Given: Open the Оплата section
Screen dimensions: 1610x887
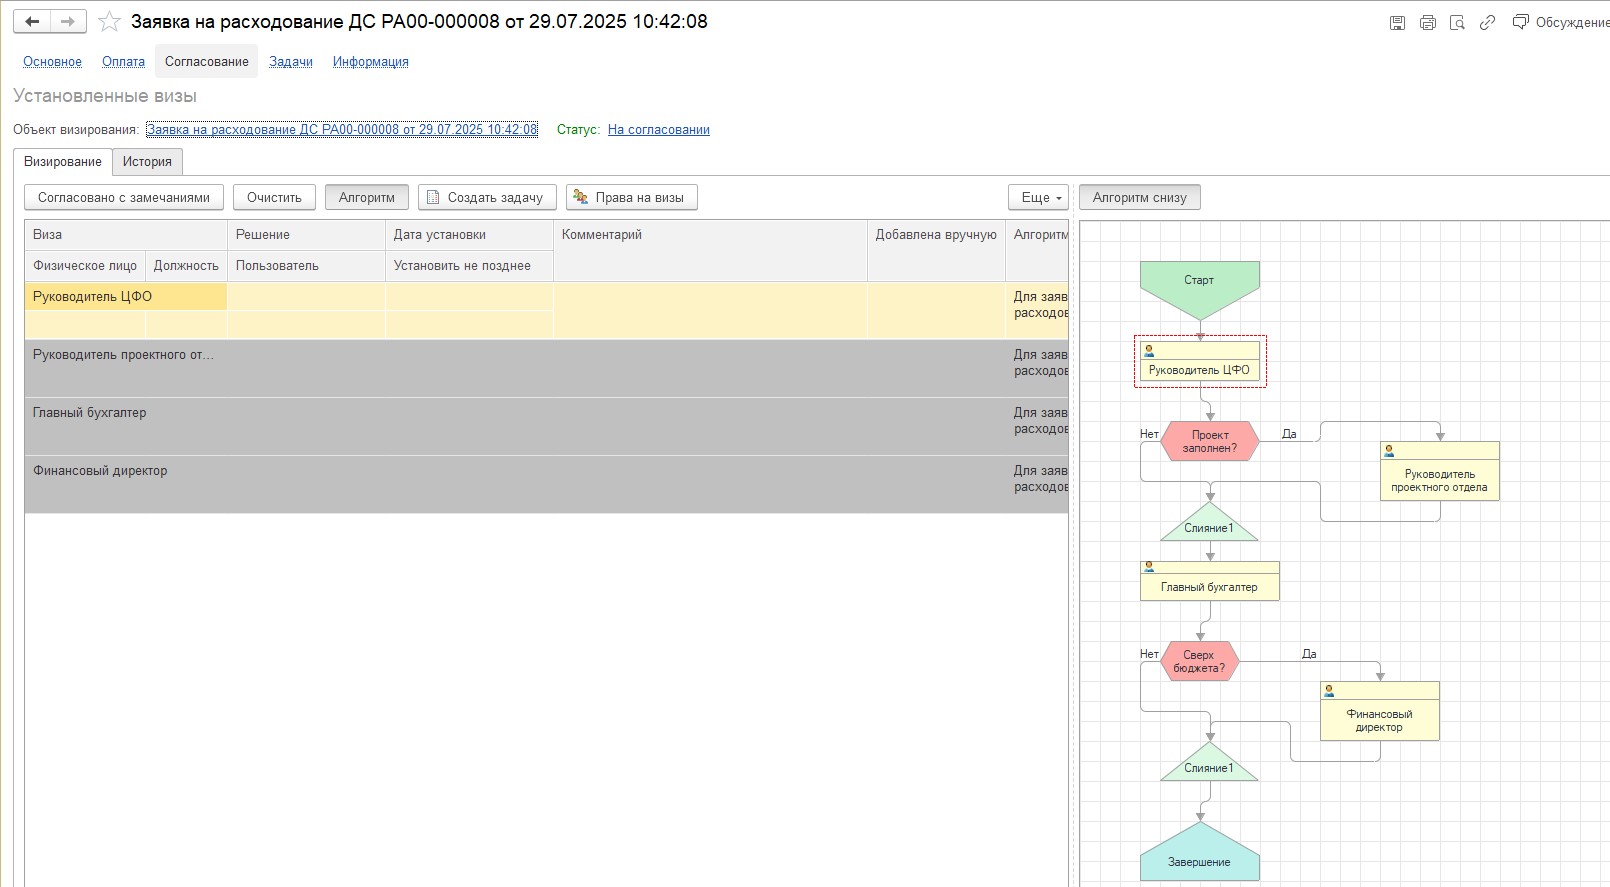Looking at the screenshot, I should tap(123, 62).
